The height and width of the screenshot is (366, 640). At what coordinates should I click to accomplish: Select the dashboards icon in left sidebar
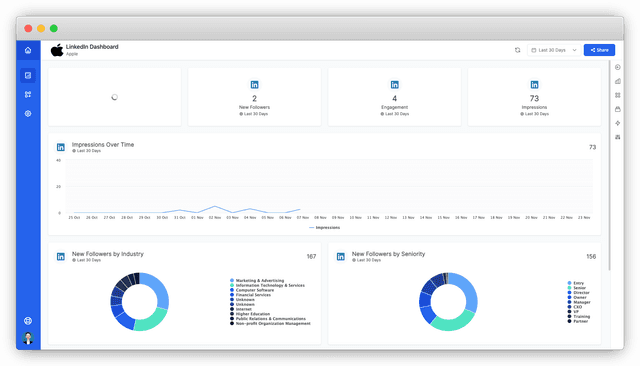tap(28, 75)
